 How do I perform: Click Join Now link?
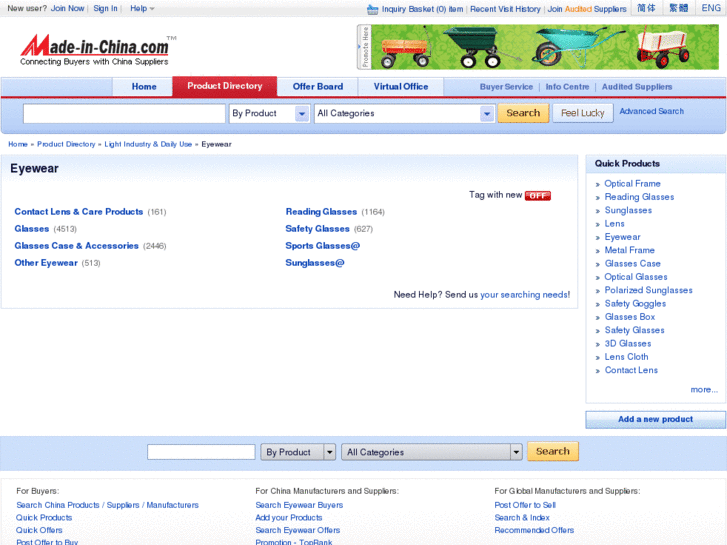coord(67,8)
